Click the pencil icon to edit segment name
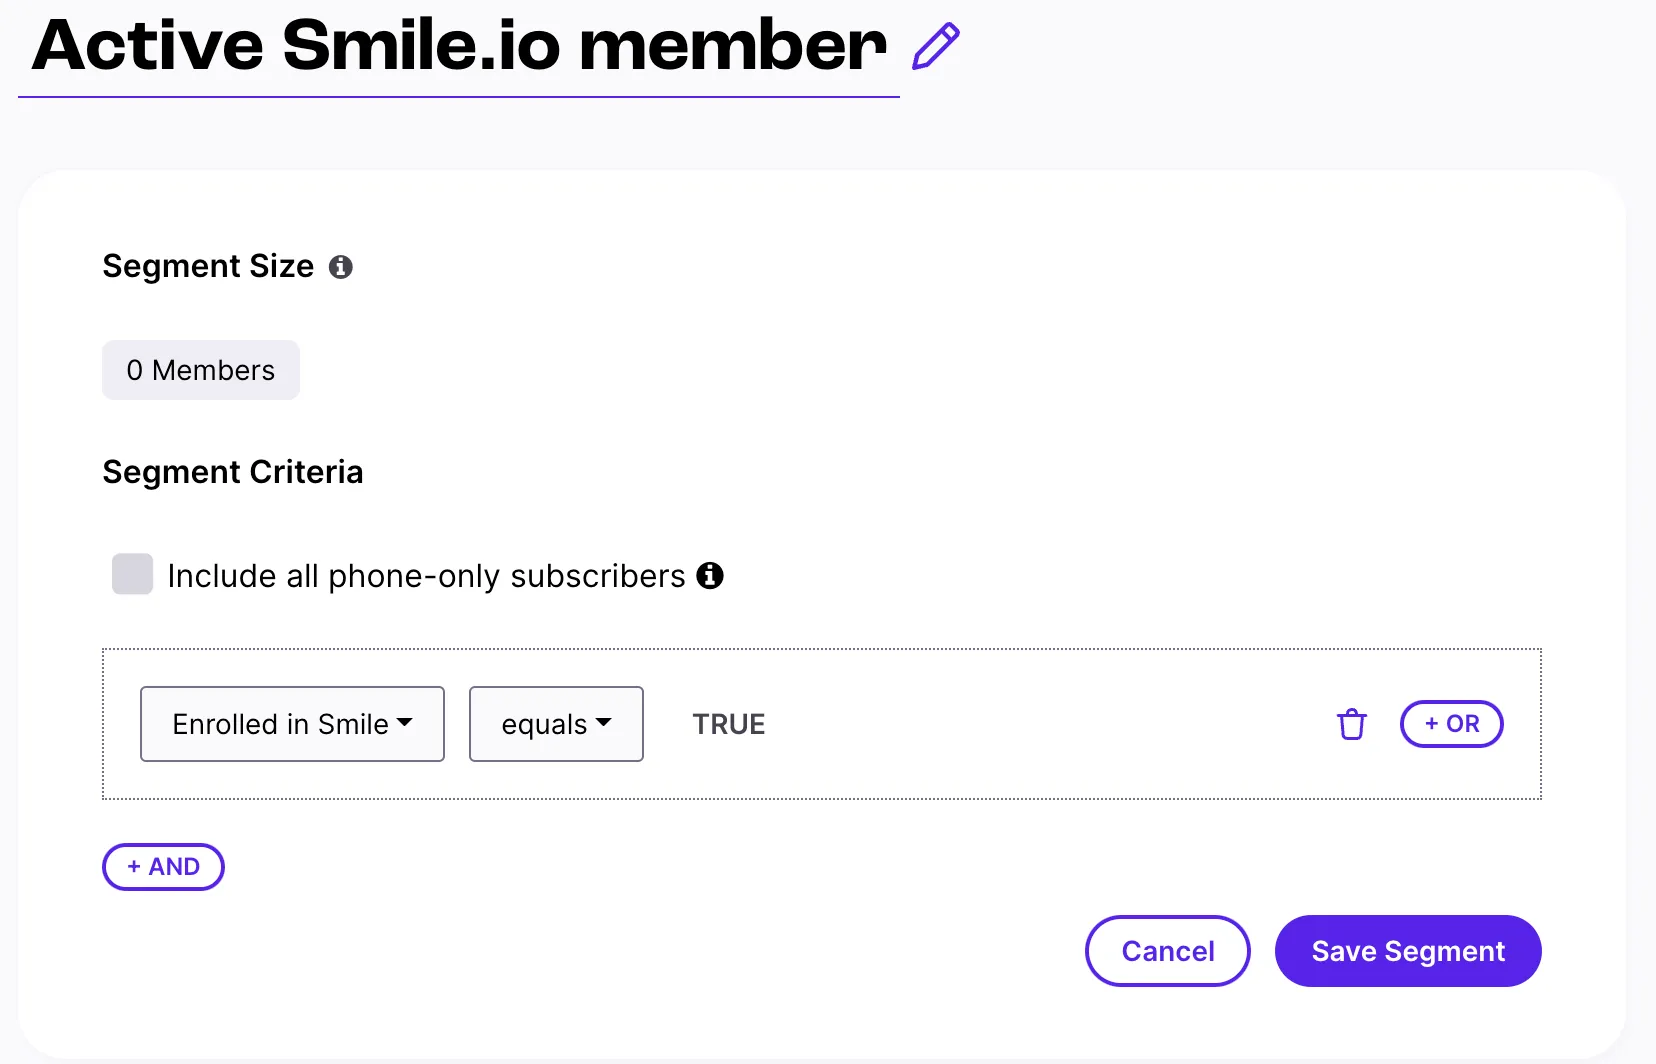The width and height of the screenshot is (1656, 1064). [x=934, y=46]
